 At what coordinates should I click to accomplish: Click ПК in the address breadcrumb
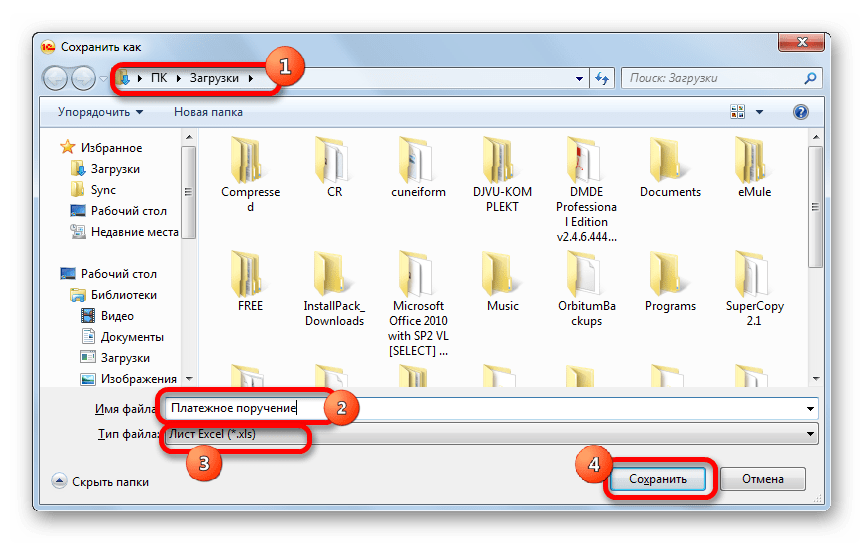click(159, 78)
